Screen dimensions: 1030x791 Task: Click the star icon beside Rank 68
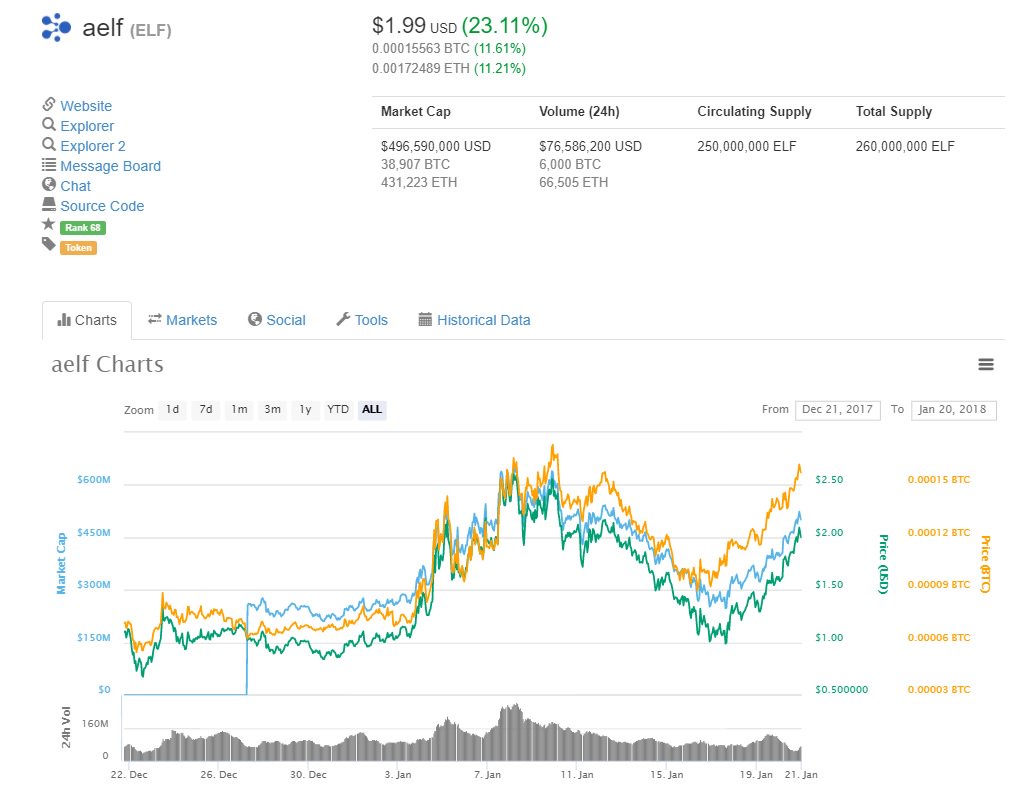pyautogui.click(x=49, y=224)
